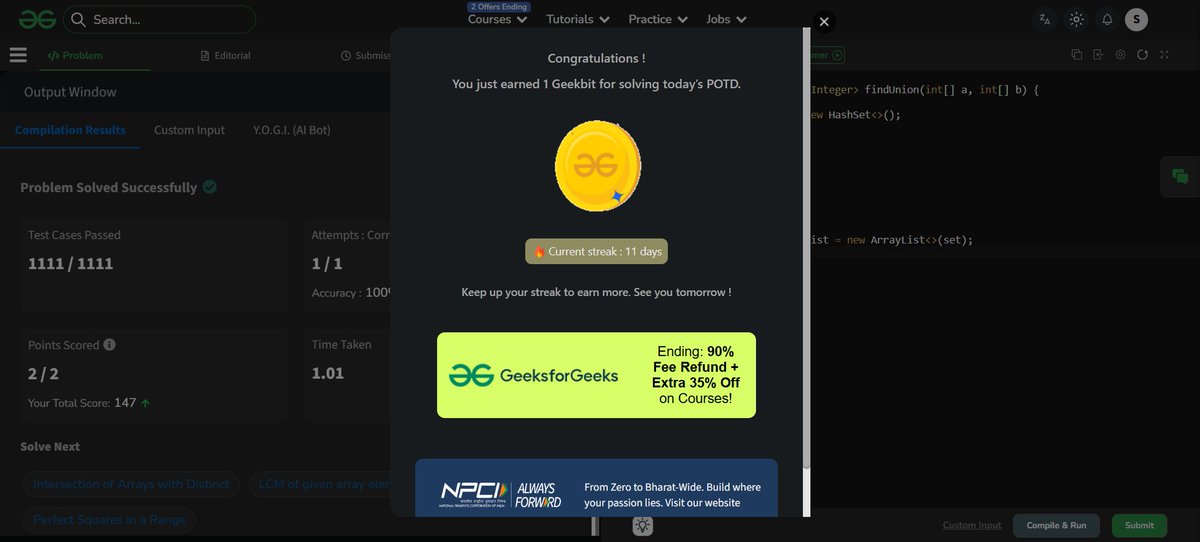The width and height of the screenshot is (1200, 542).
Task: Switch to the Editorial tab
Action: tap(225, 55)
